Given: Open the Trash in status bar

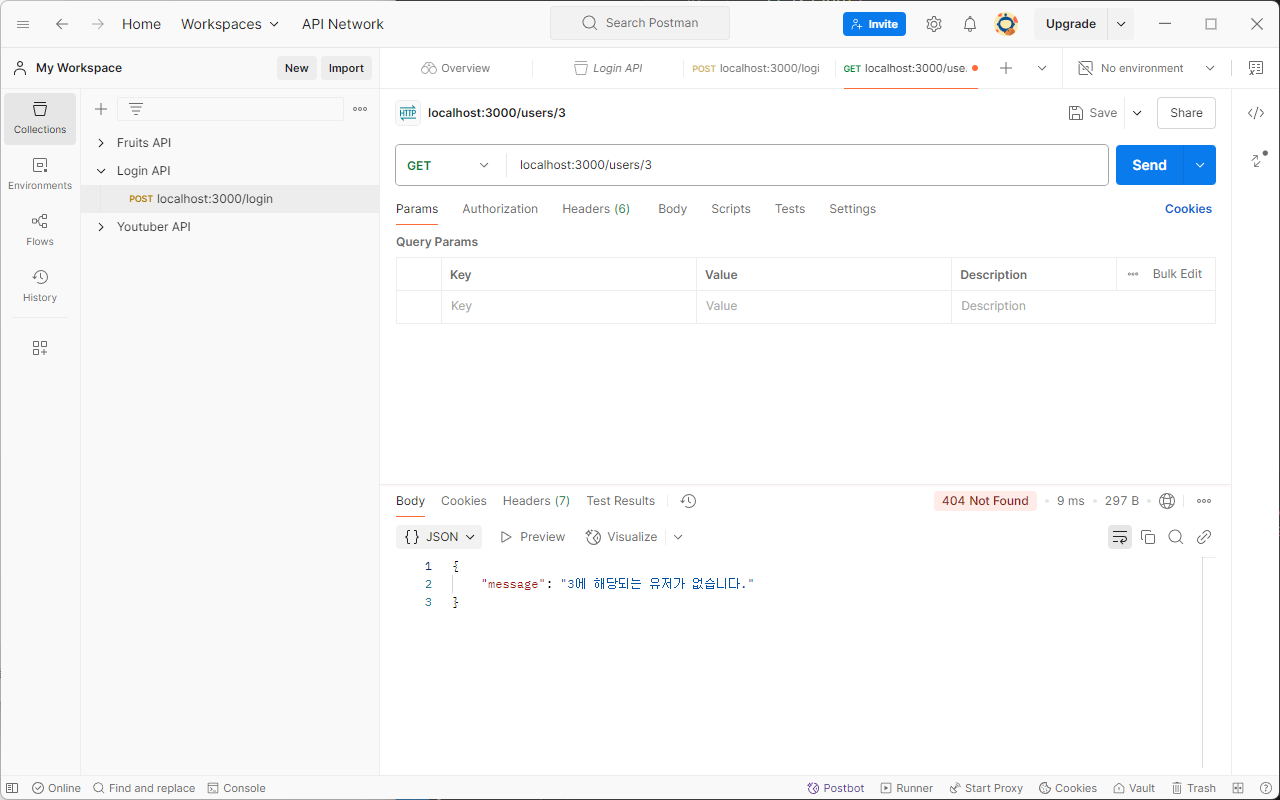Looking at the screenshot, I should pos(1194,788).
